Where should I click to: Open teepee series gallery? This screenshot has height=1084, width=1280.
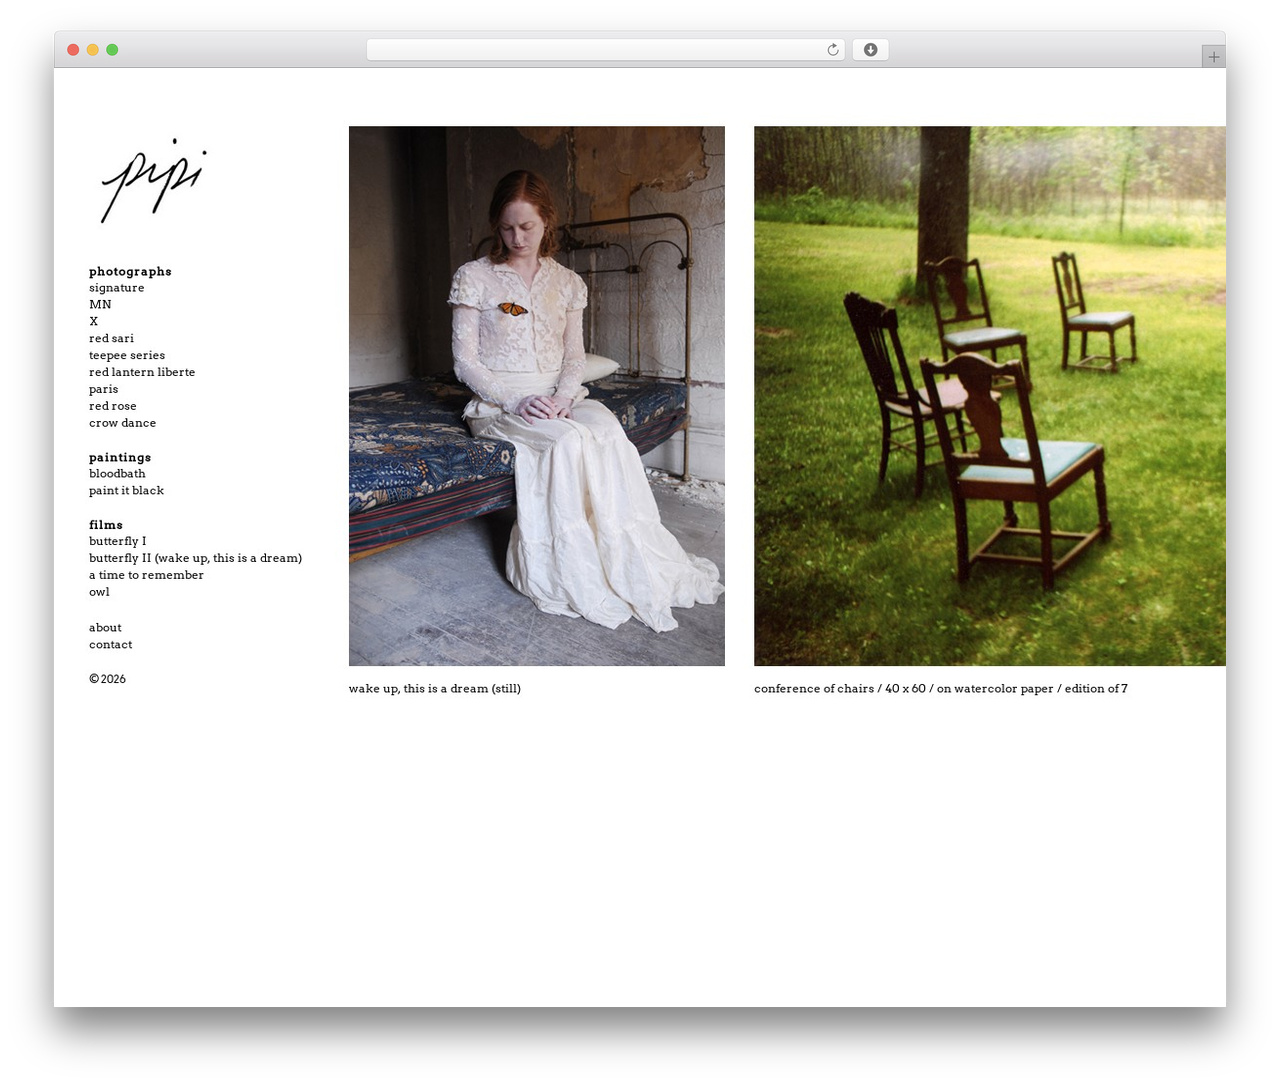click(127, 356)
